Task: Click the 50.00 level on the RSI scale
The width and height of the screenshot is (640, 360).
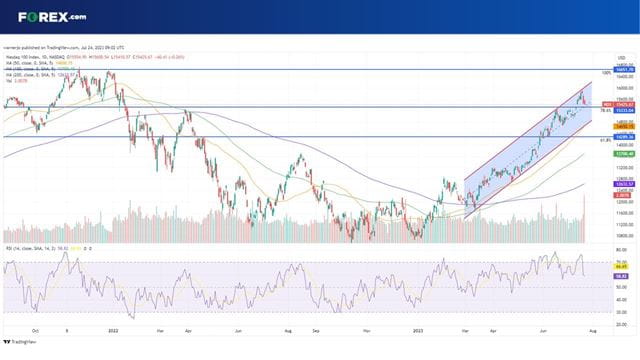Action: pos(623,287)
